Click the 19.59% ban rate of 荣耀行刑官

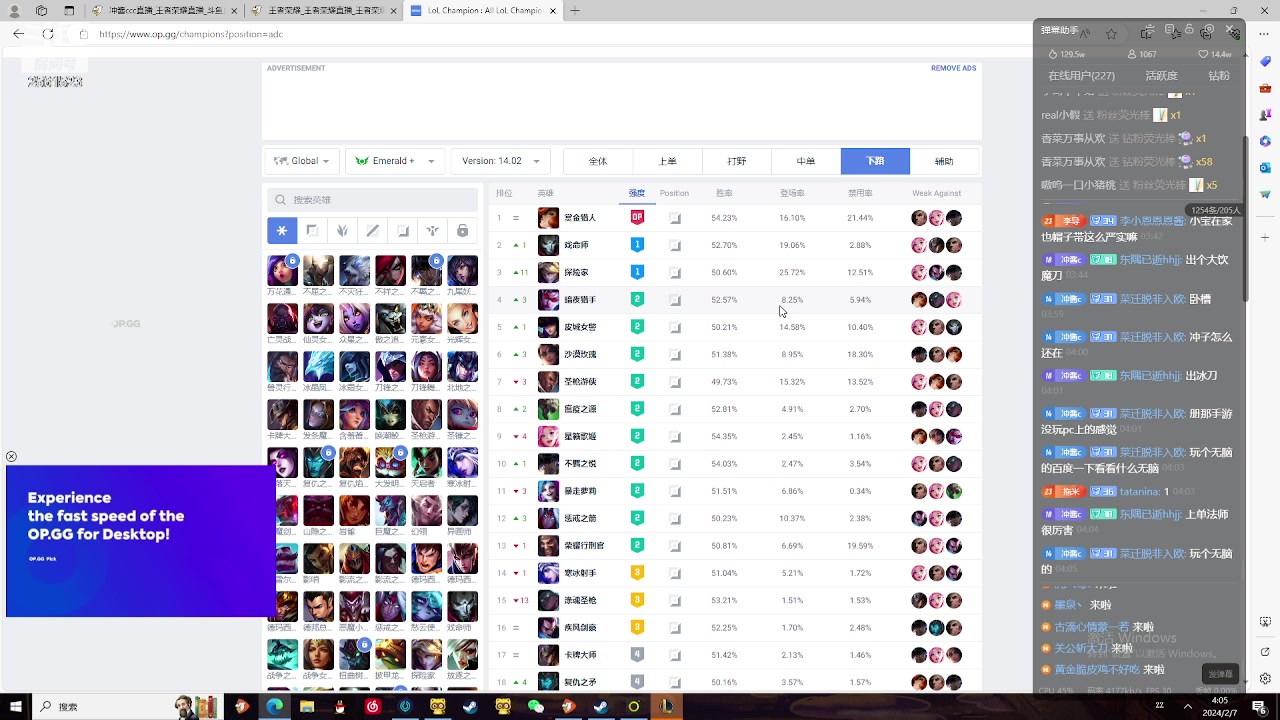click(860, 546)
